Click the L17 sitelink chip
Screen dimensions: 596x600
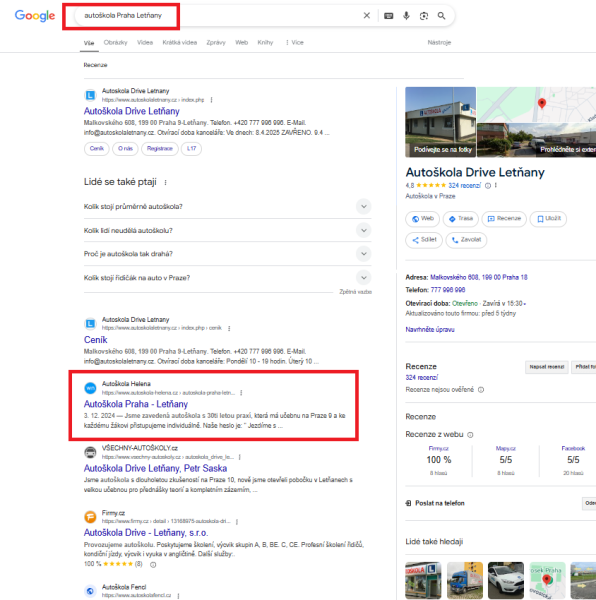[x=191, y=148]
